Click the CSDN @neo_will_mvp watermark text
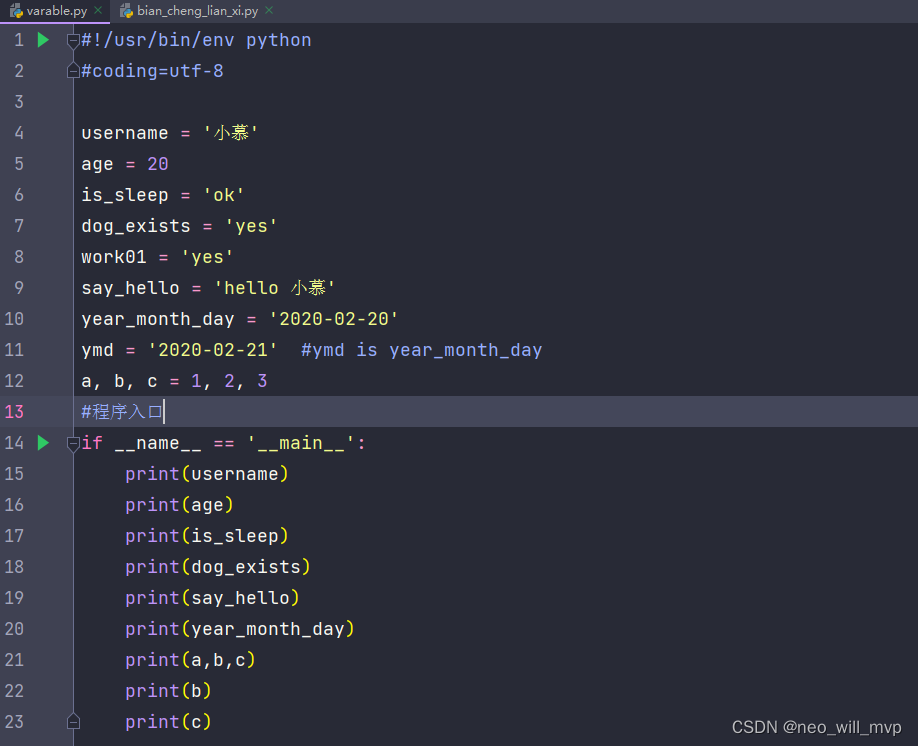 [x=816, y=727]
